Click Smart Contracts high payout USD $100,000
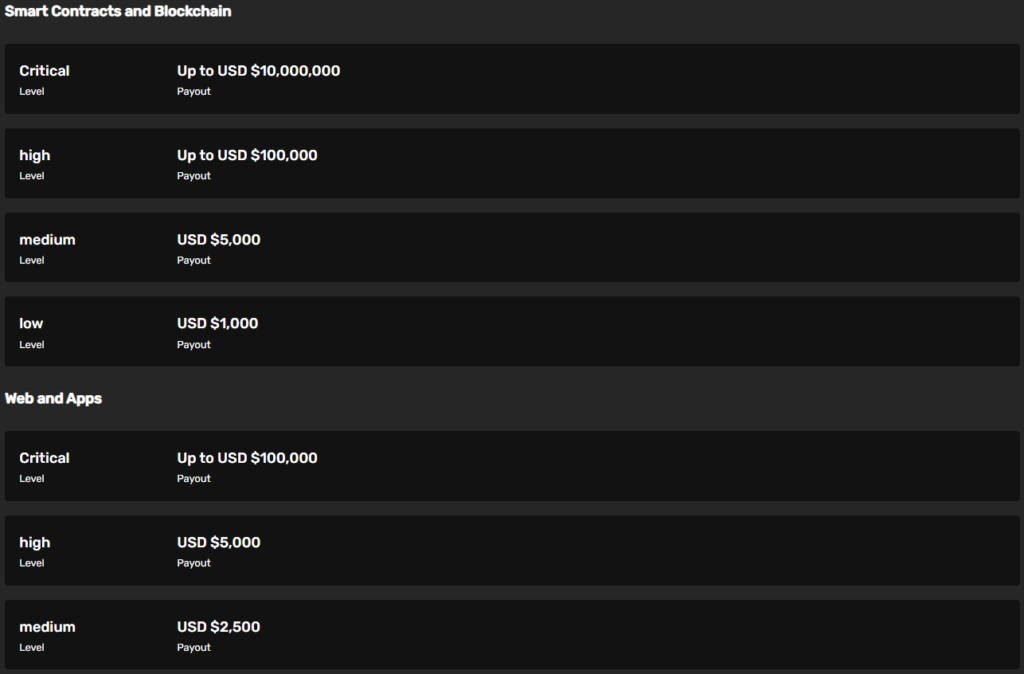Screen dimensions: 1024x674 (x=247, y=155)
